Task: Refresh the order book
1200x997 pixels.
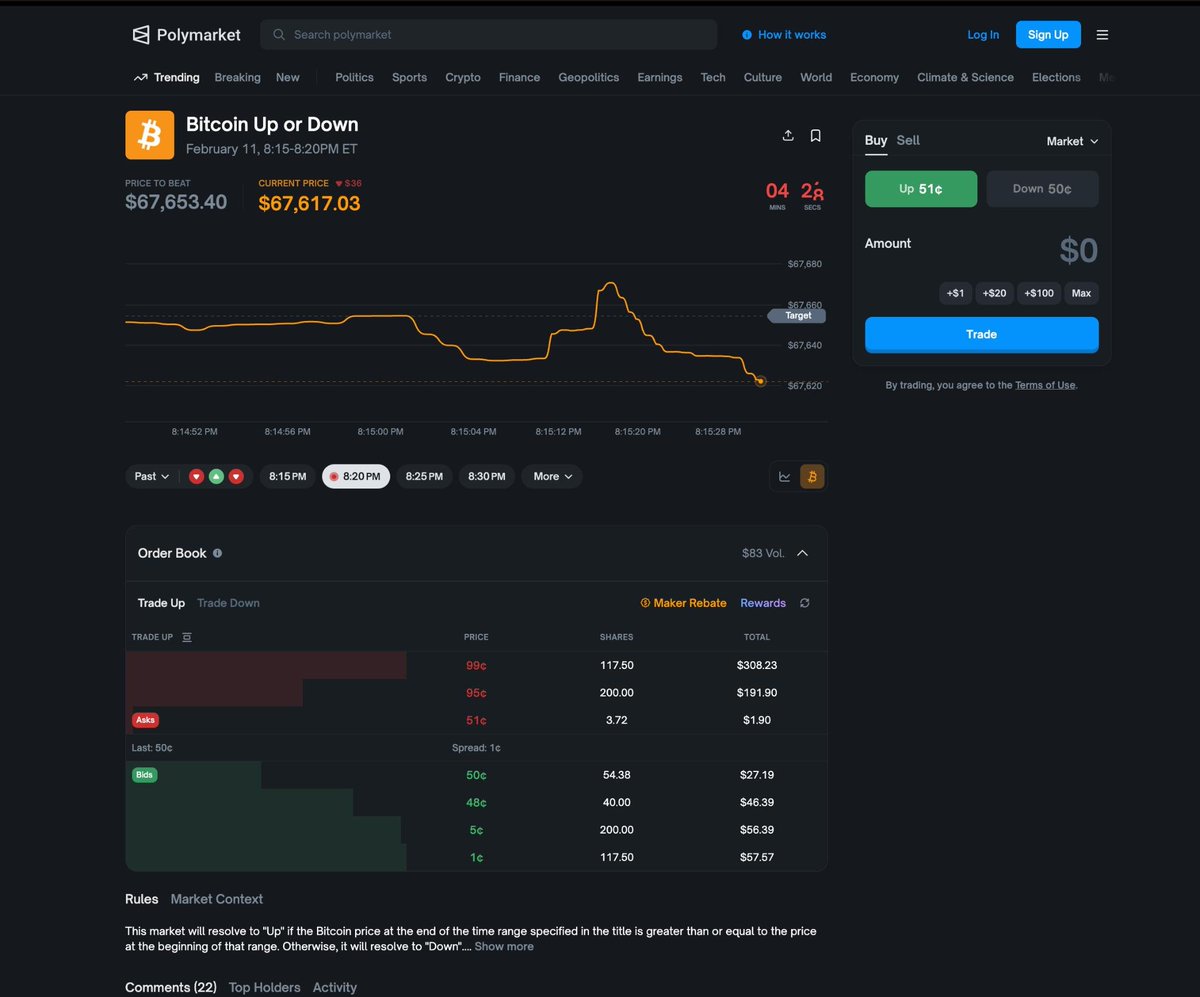Action: 805,603
